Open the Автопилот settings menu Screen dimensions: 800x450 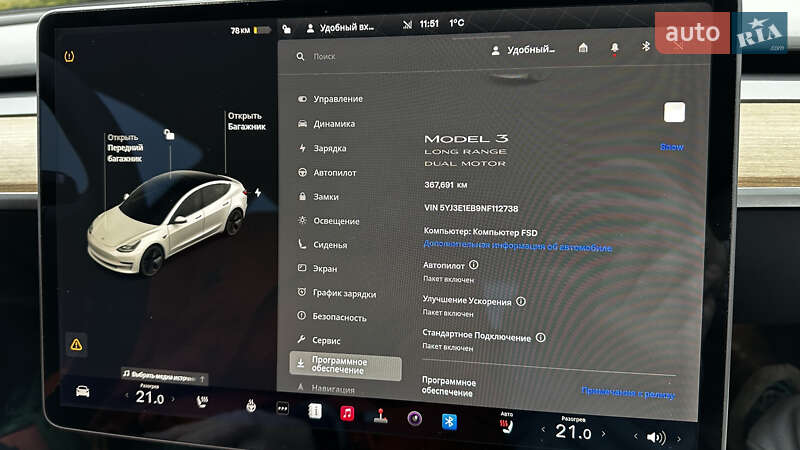coord(327,172)
